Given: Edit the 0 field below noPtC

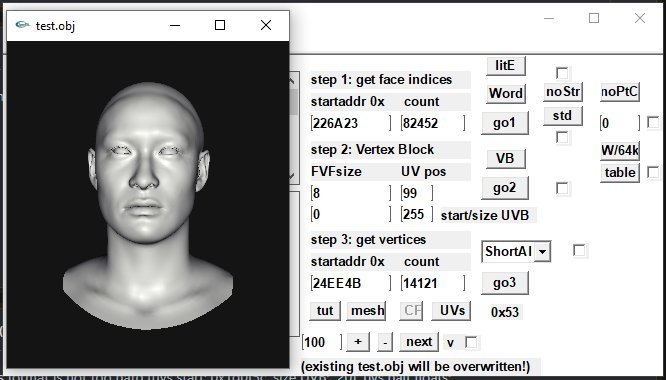Looking at the screenshot, I should (x=620, y=124).
